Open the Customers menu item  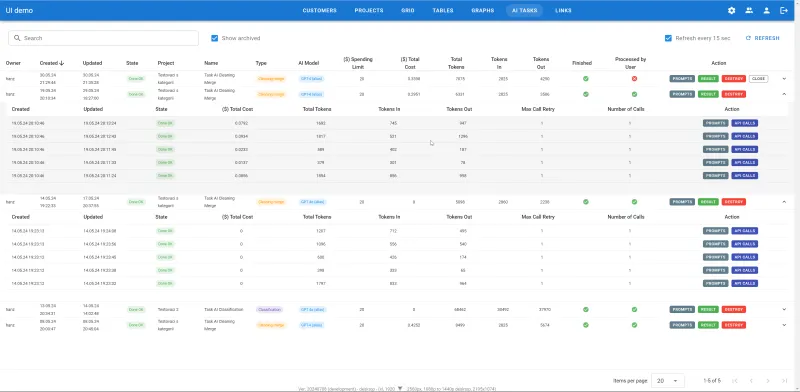[x=319, y=10]
